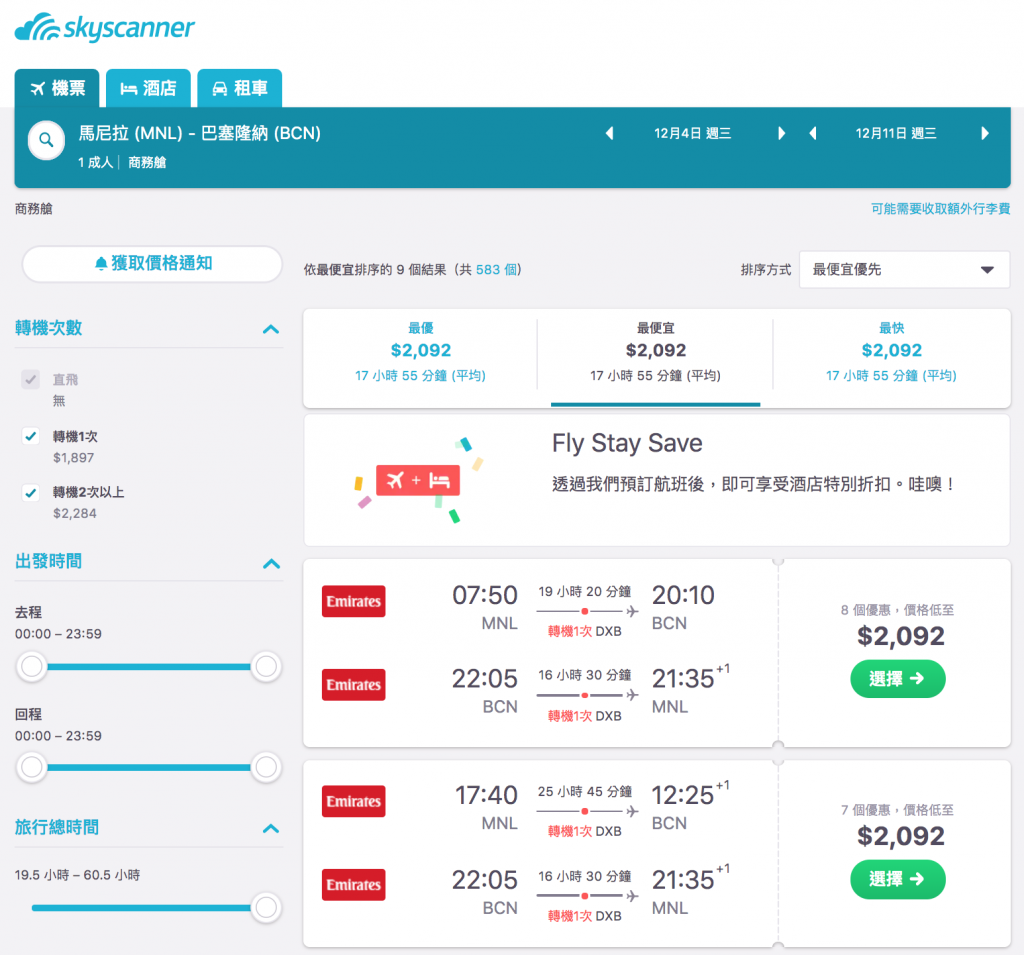Image resolution: width=1024 pixels, height=955 pixels.
Task: Switch to the 酒店 hotels tab
Action: (148, 88)
